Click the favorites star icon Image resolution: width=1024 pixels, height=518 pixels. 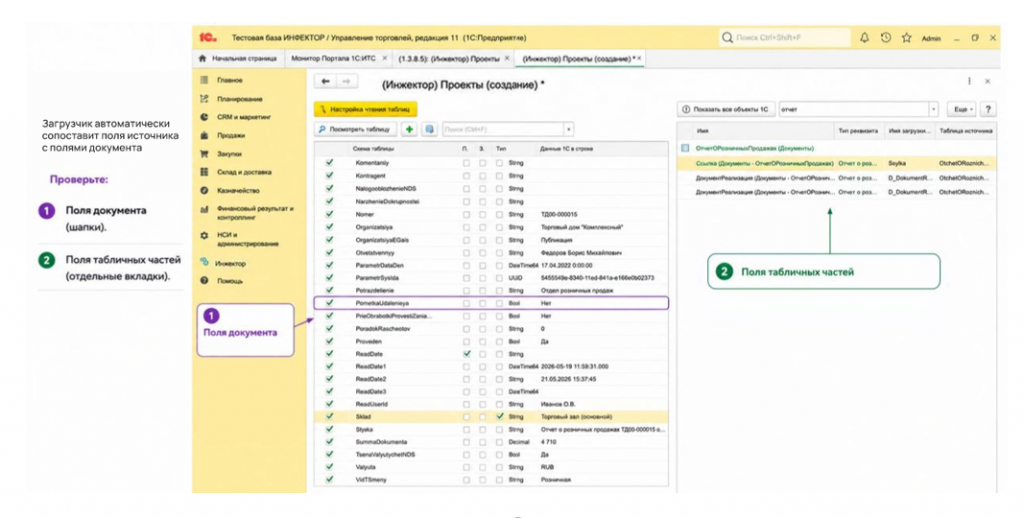(906, 38)
